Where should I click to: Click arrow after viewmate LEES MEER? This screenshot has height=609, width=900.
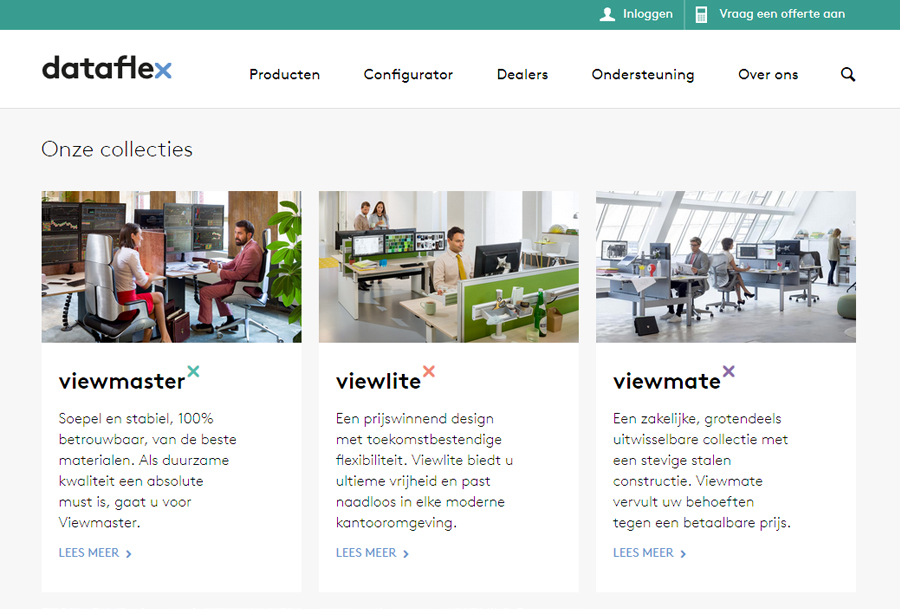click(683, 554)
